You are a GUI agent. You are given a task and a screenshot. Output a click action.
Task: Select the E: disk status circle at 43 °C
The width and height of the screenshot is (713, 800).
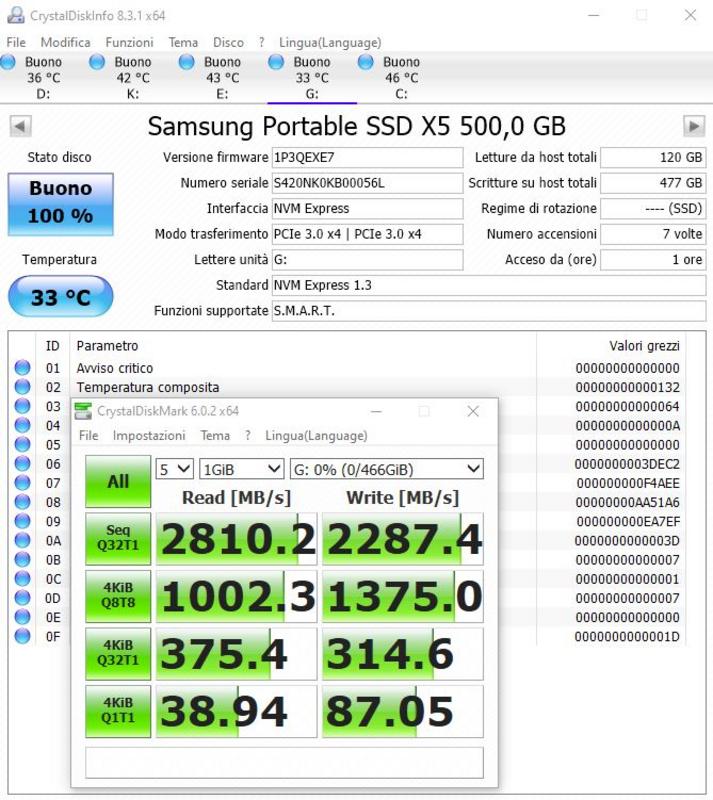[187, 62]
